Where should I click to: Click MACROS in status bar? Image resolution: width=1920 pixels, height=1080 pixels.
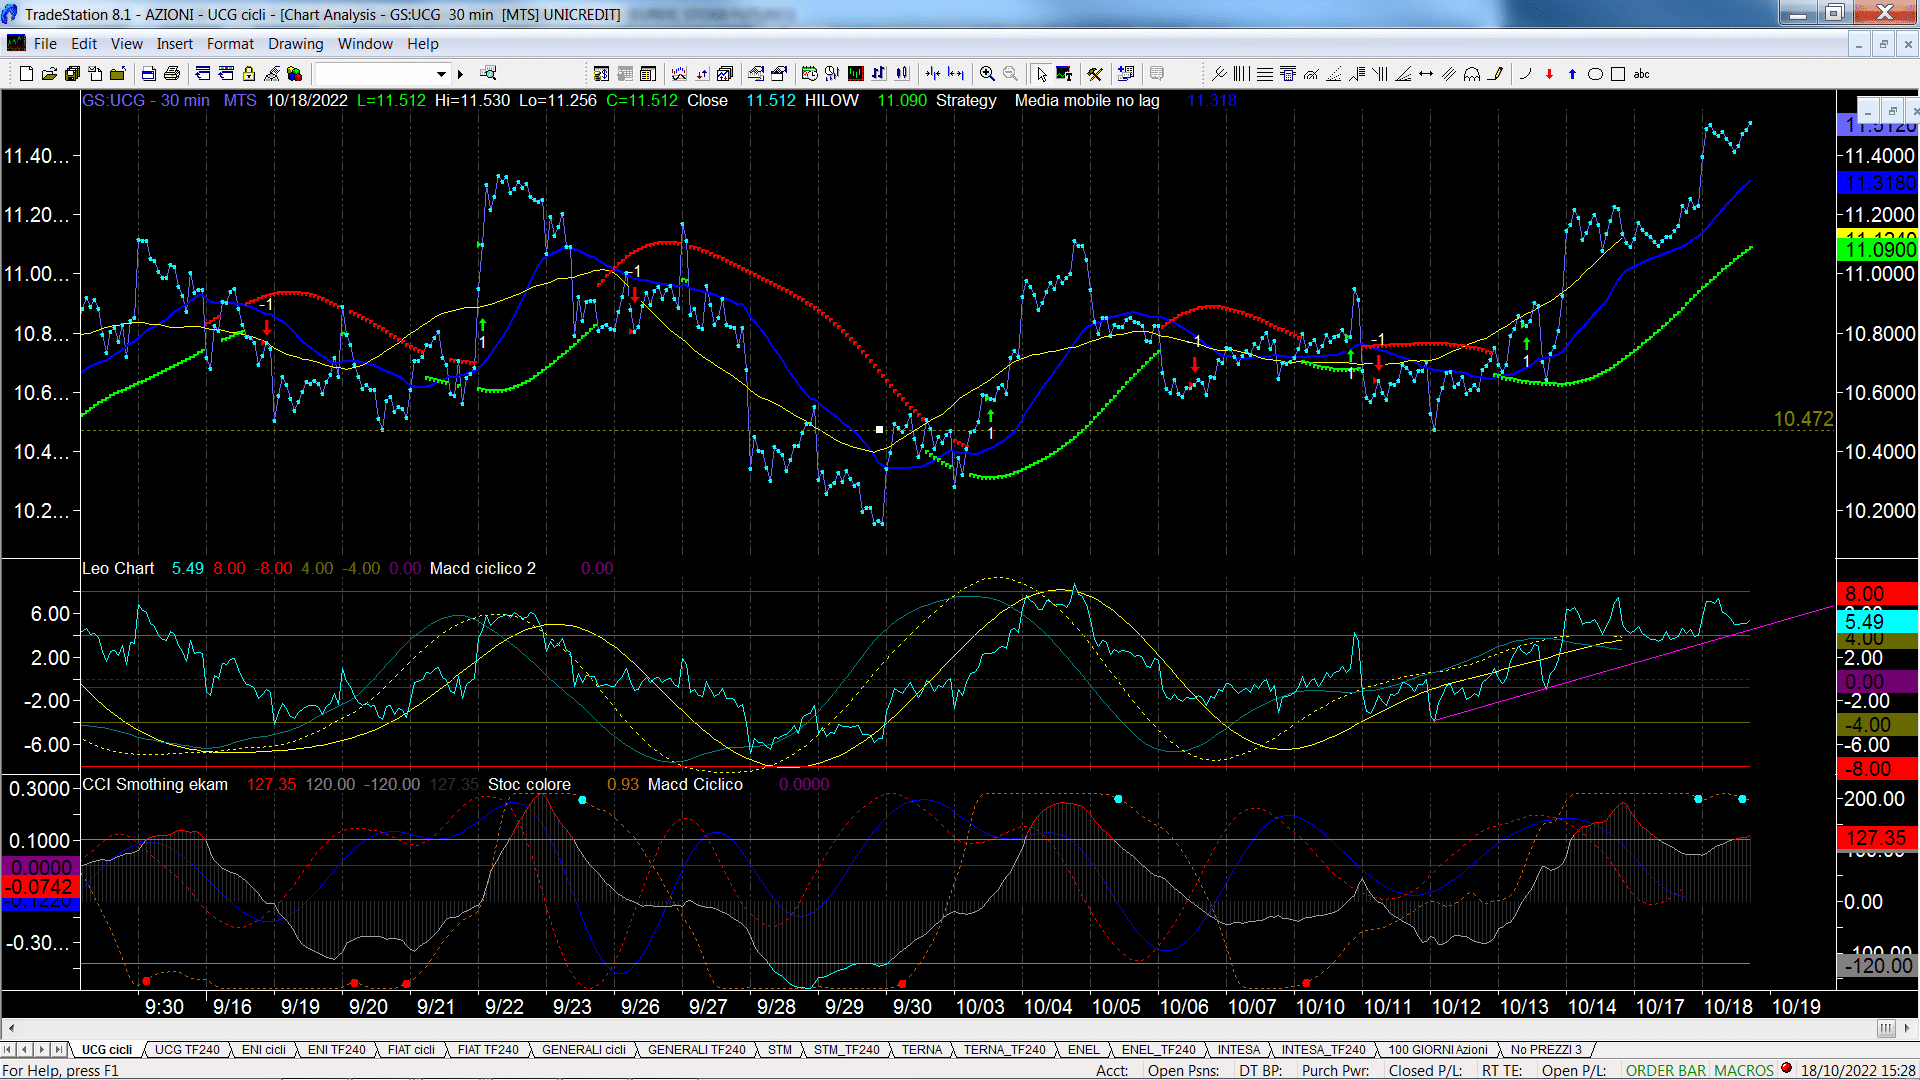click(1744, 1071)
